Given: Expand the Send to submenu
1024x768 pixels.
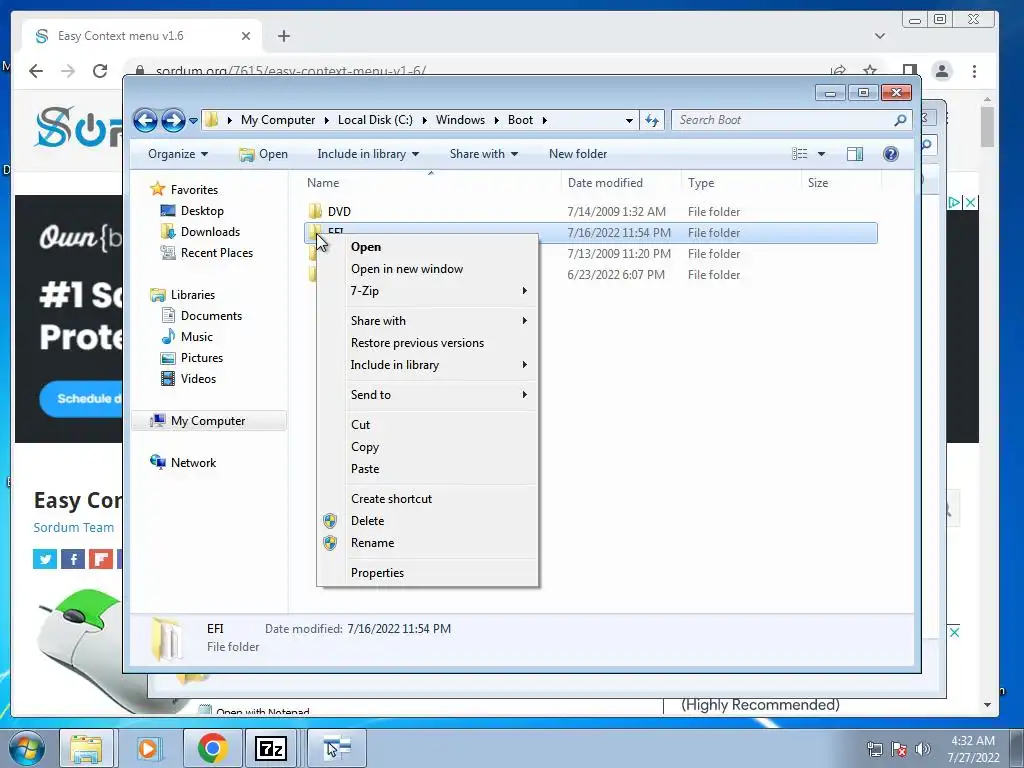Looking at the screenshot, I should click(428, 395).
